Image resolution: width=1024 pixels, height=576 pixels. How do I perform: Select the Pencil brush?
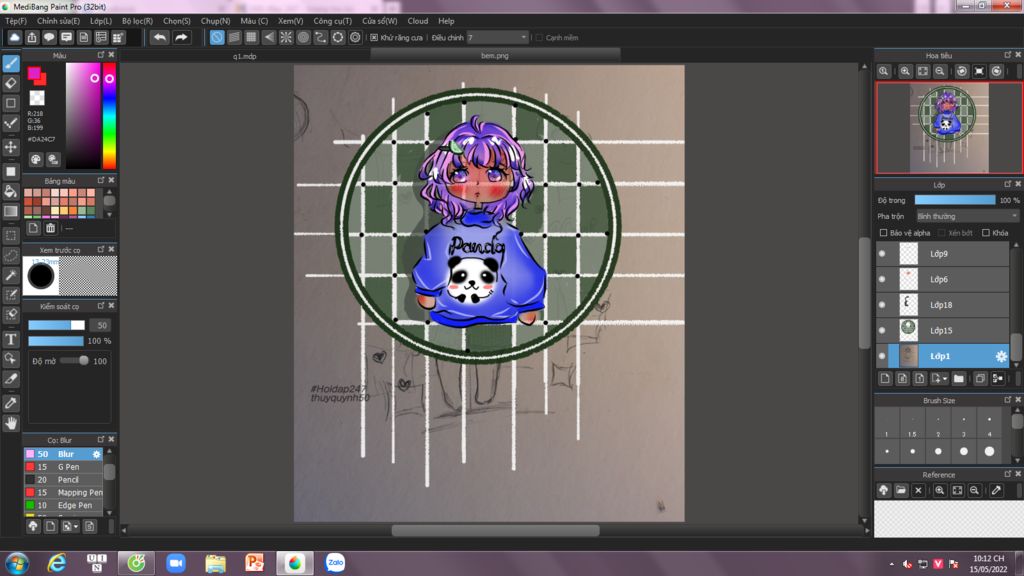(63, 479)
